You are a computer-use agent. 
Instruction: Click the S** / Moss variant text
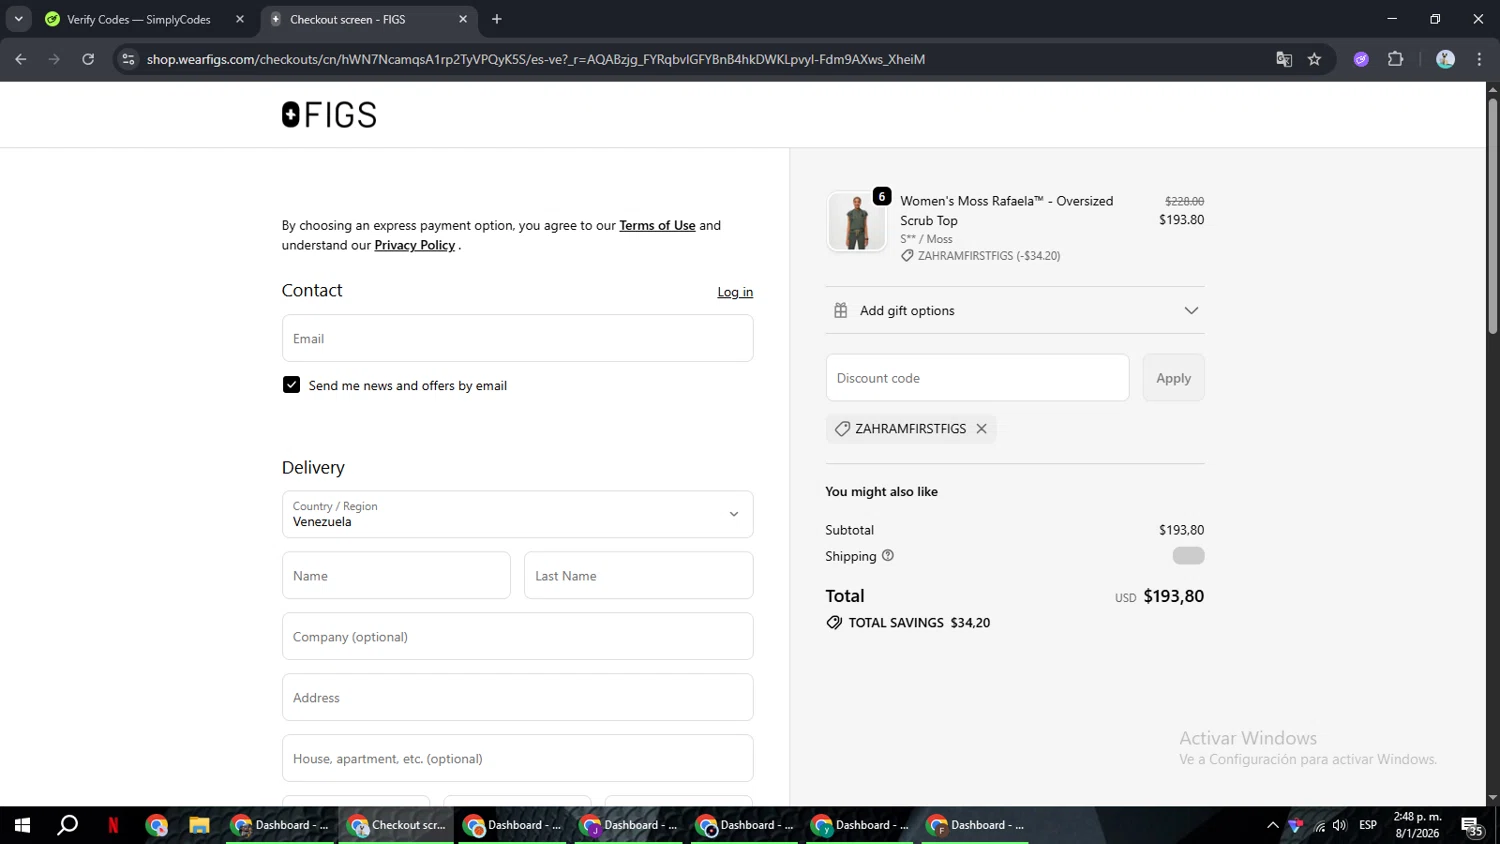pos(926,239)
